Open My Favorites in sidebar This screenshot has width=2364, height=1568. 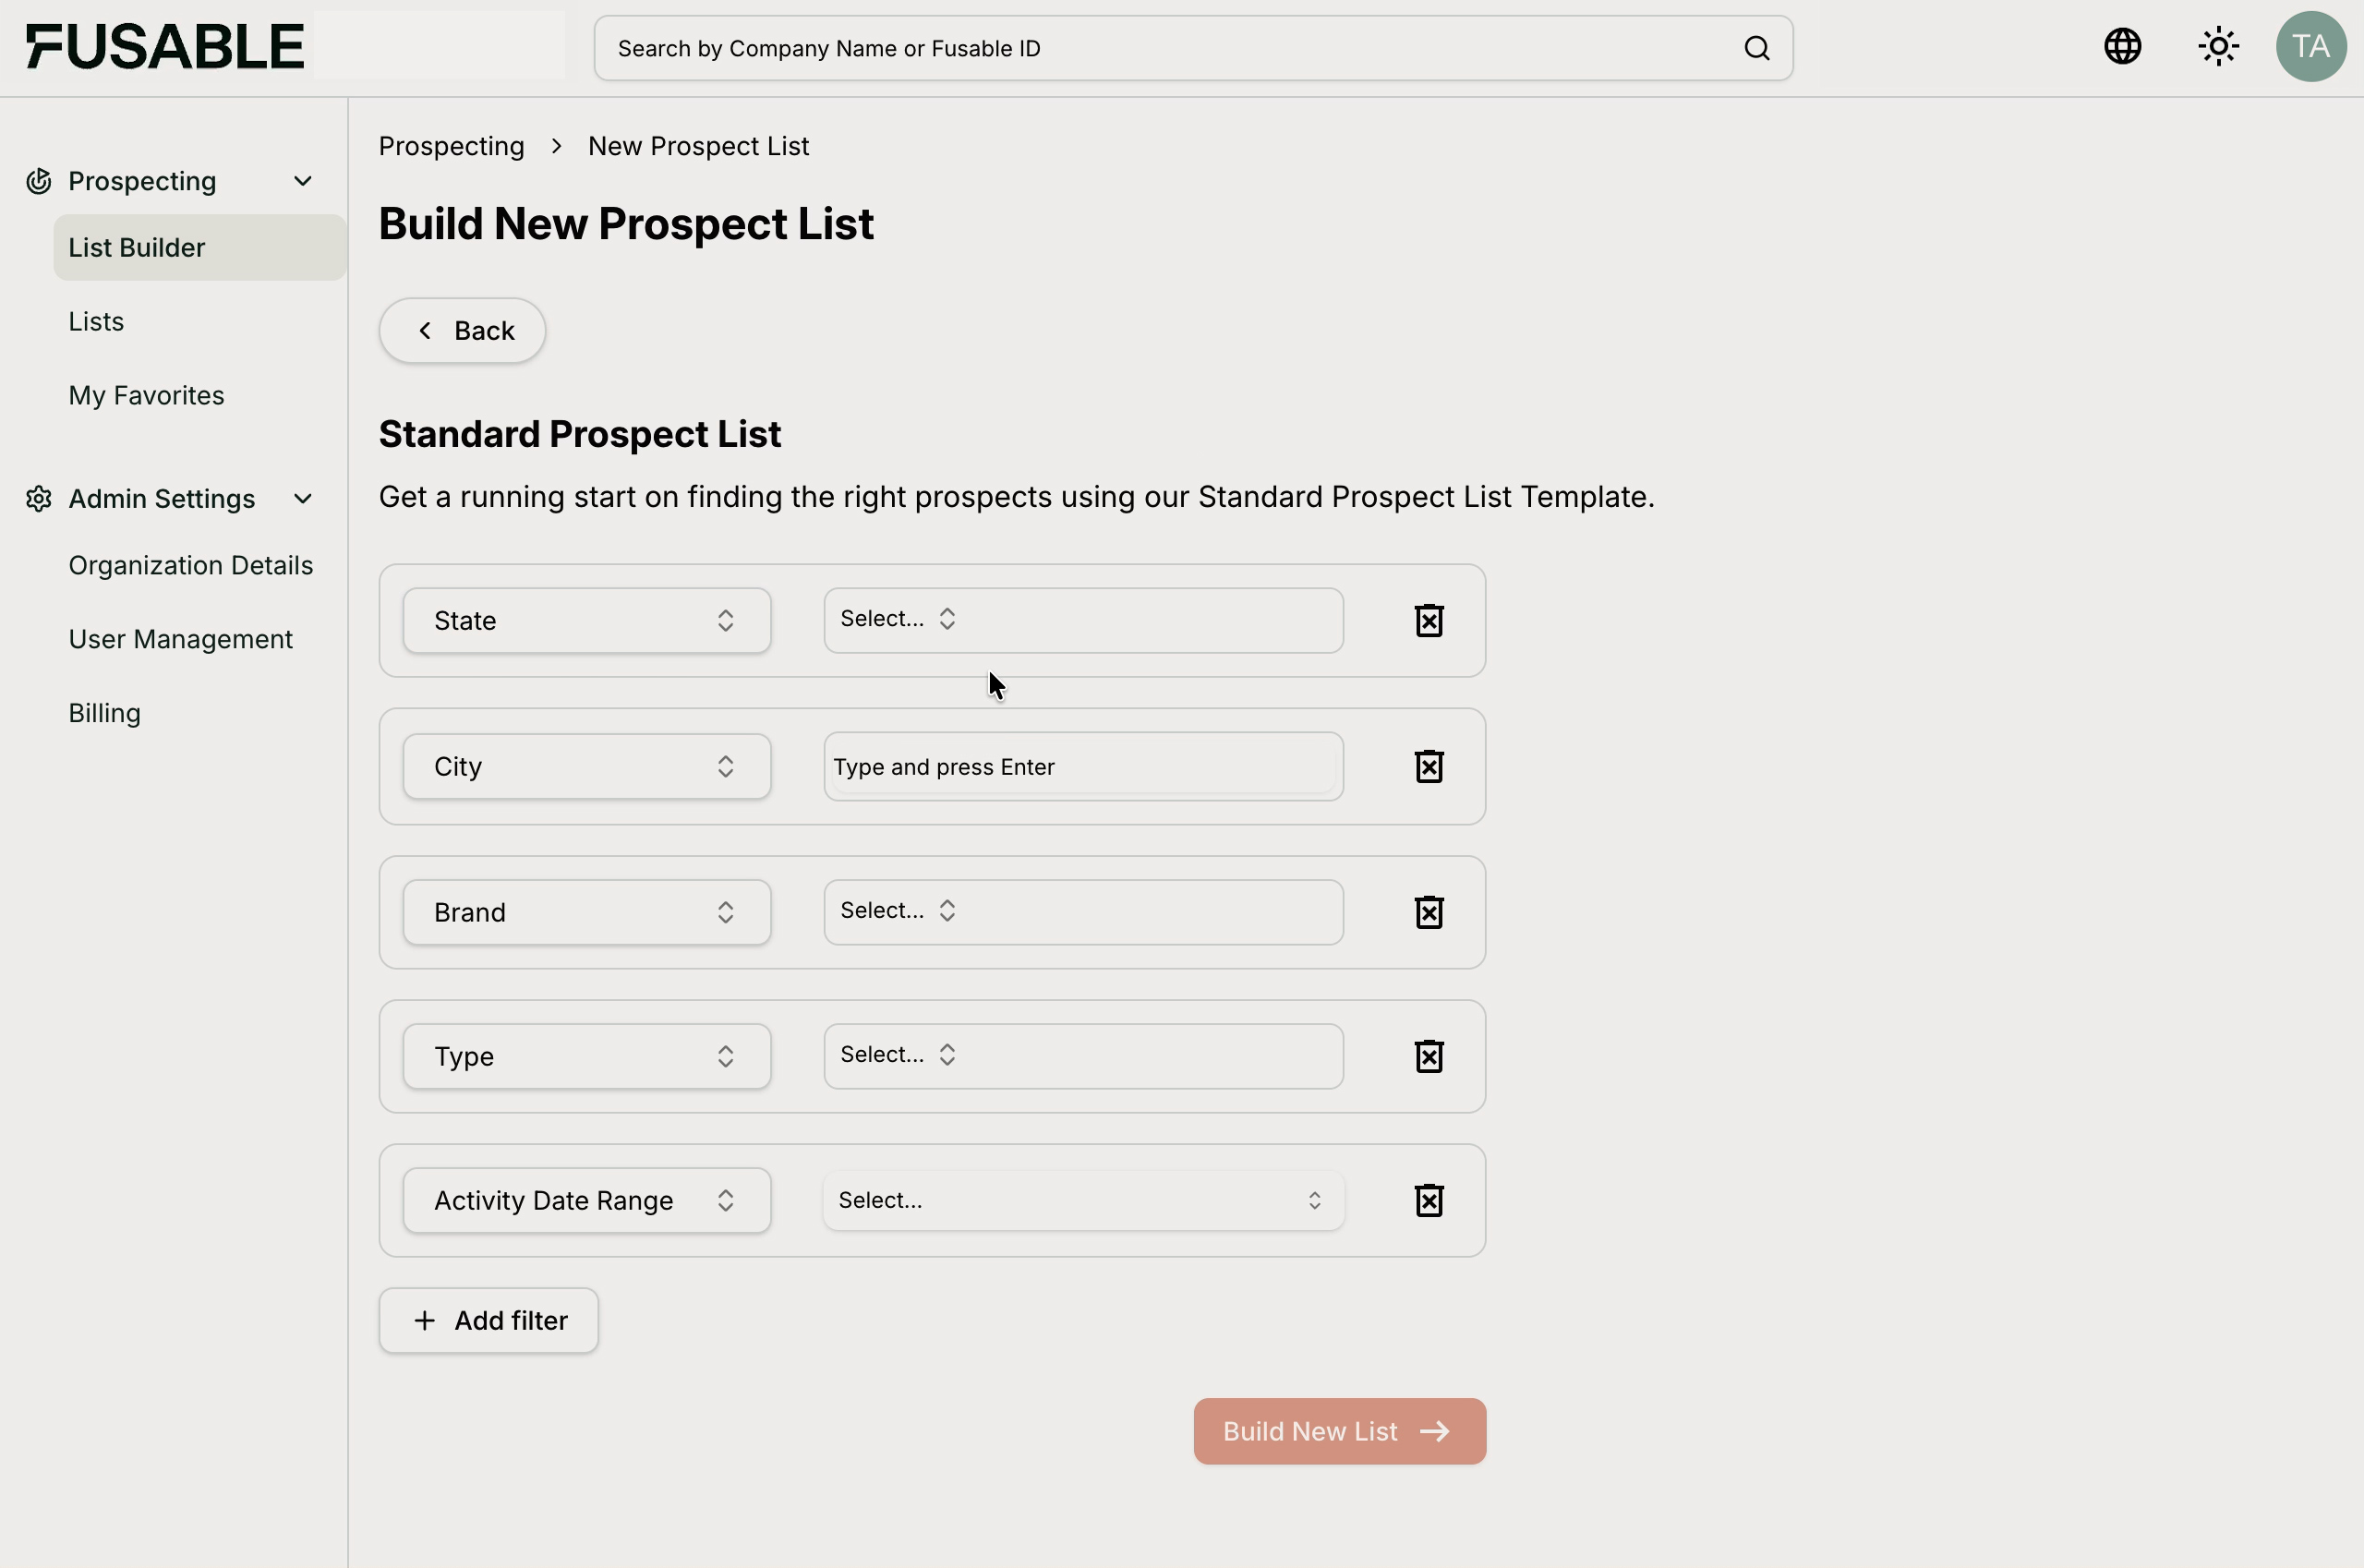pos(146,395)
